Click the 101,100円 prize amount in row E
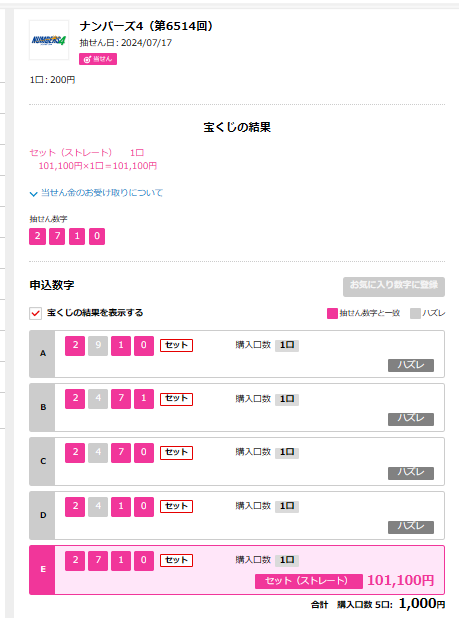 pos(400,581)
